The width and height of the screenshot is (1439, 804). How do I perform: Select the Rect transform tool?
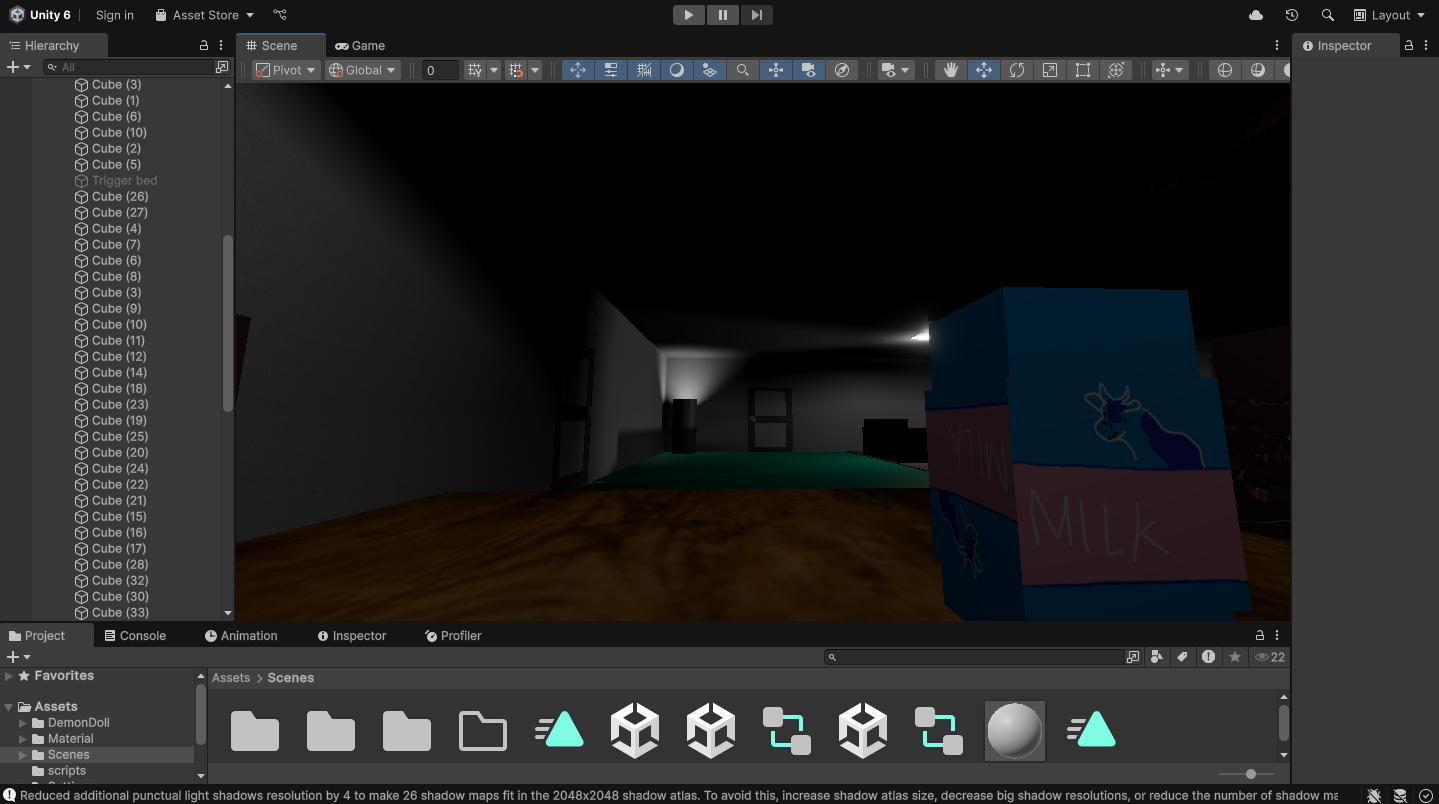coord(1082,69)
